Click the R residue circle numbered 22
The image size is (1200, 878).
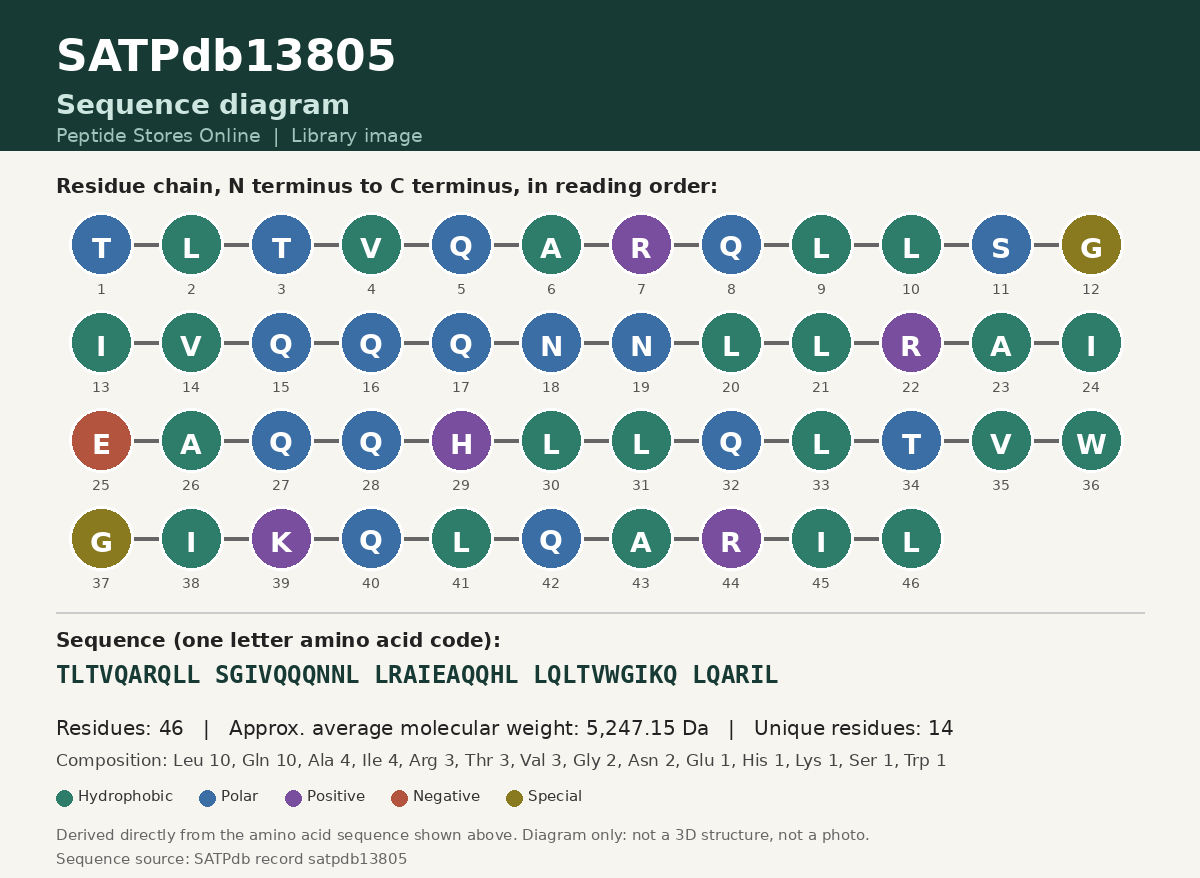click(911, 343)
